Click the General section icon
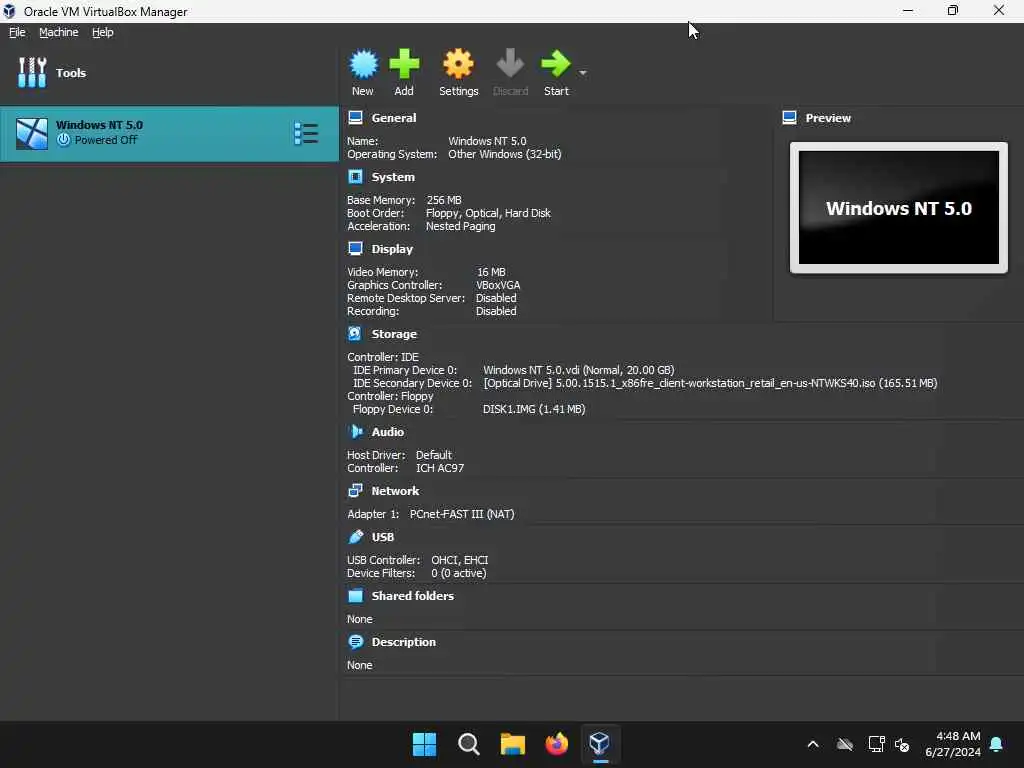The image size is (1024, 768). (x=355, y=118)
